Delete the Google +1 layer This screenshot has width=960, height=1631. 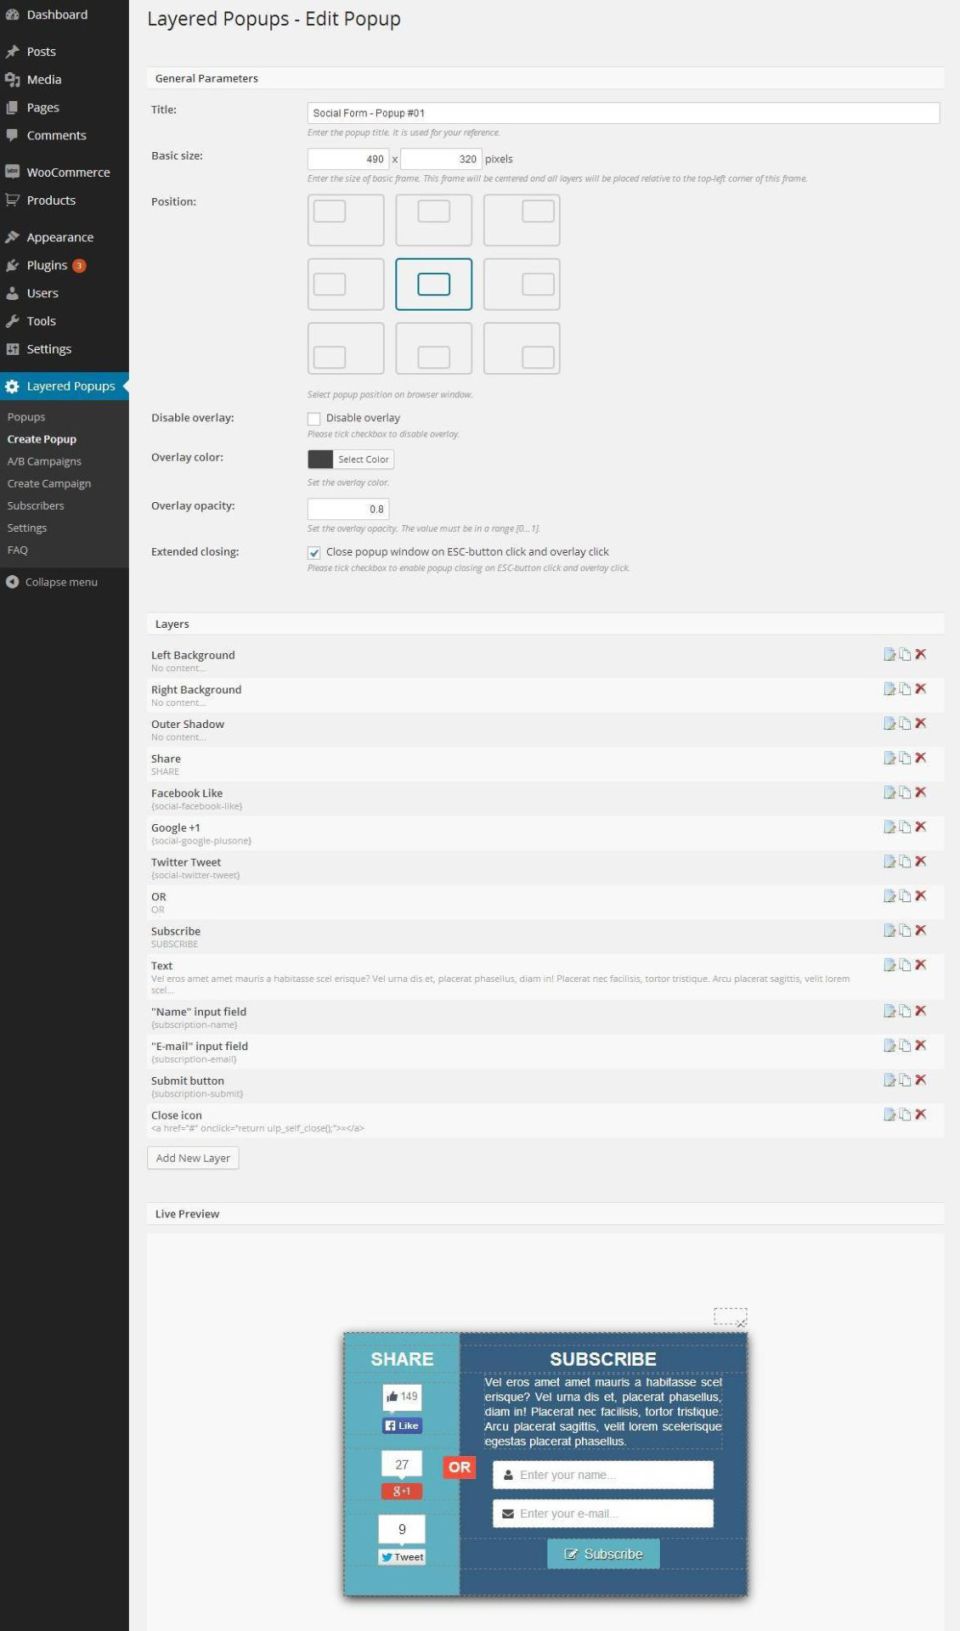[x=921, y=827]
